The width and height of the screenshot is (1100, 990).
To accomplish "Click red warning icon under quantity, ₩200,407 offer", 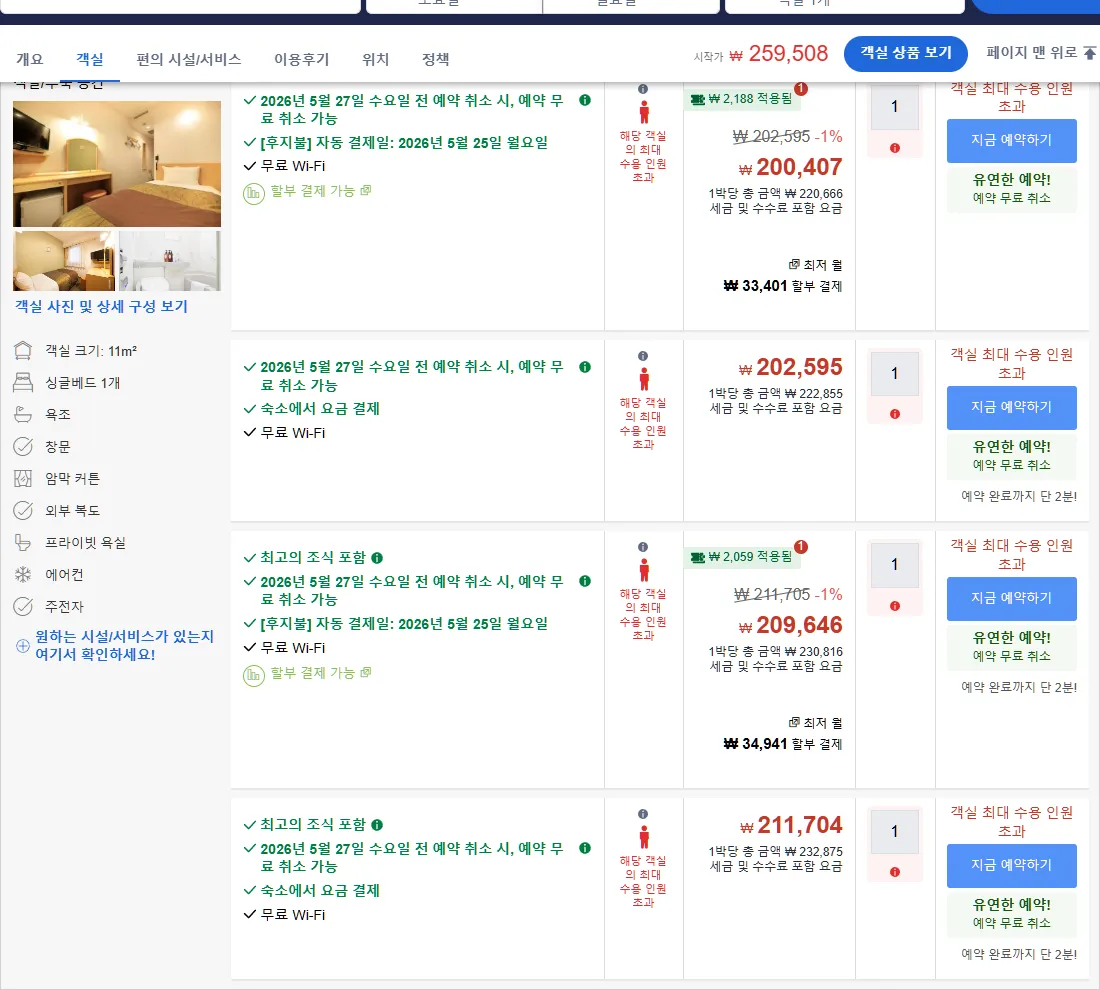I will pos(894,148).
